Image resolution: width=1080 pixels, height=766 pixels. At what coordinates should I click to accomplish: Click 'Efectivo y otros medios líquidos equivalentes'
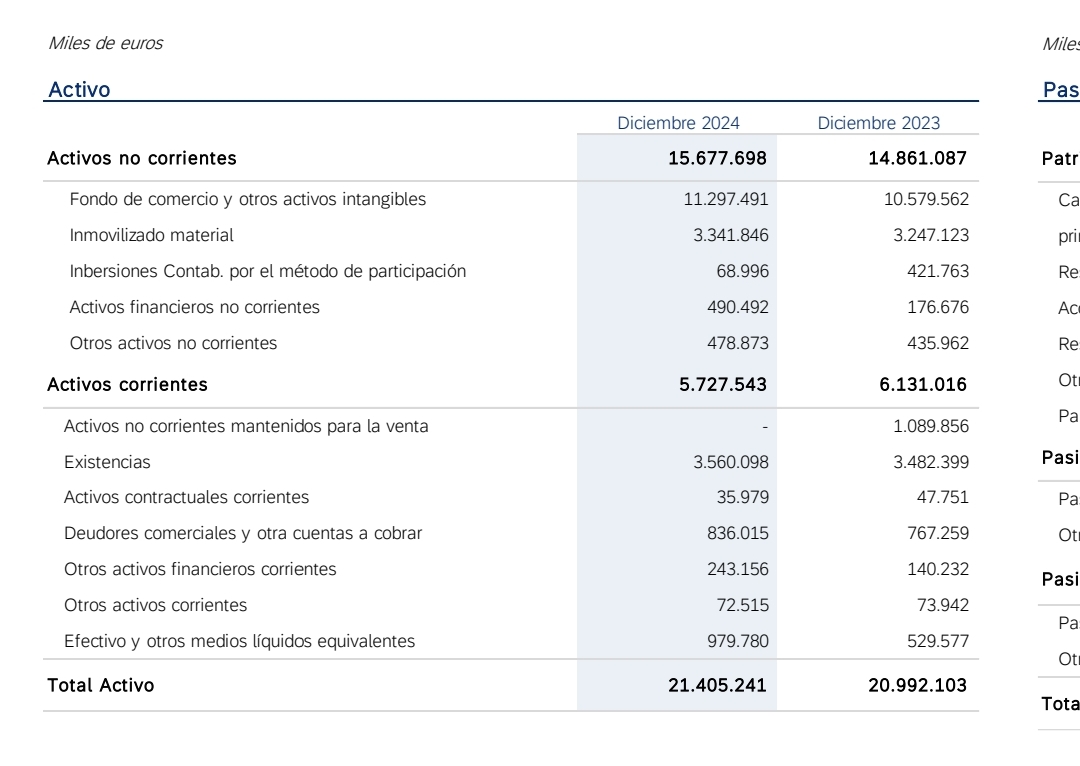point(240,642)
